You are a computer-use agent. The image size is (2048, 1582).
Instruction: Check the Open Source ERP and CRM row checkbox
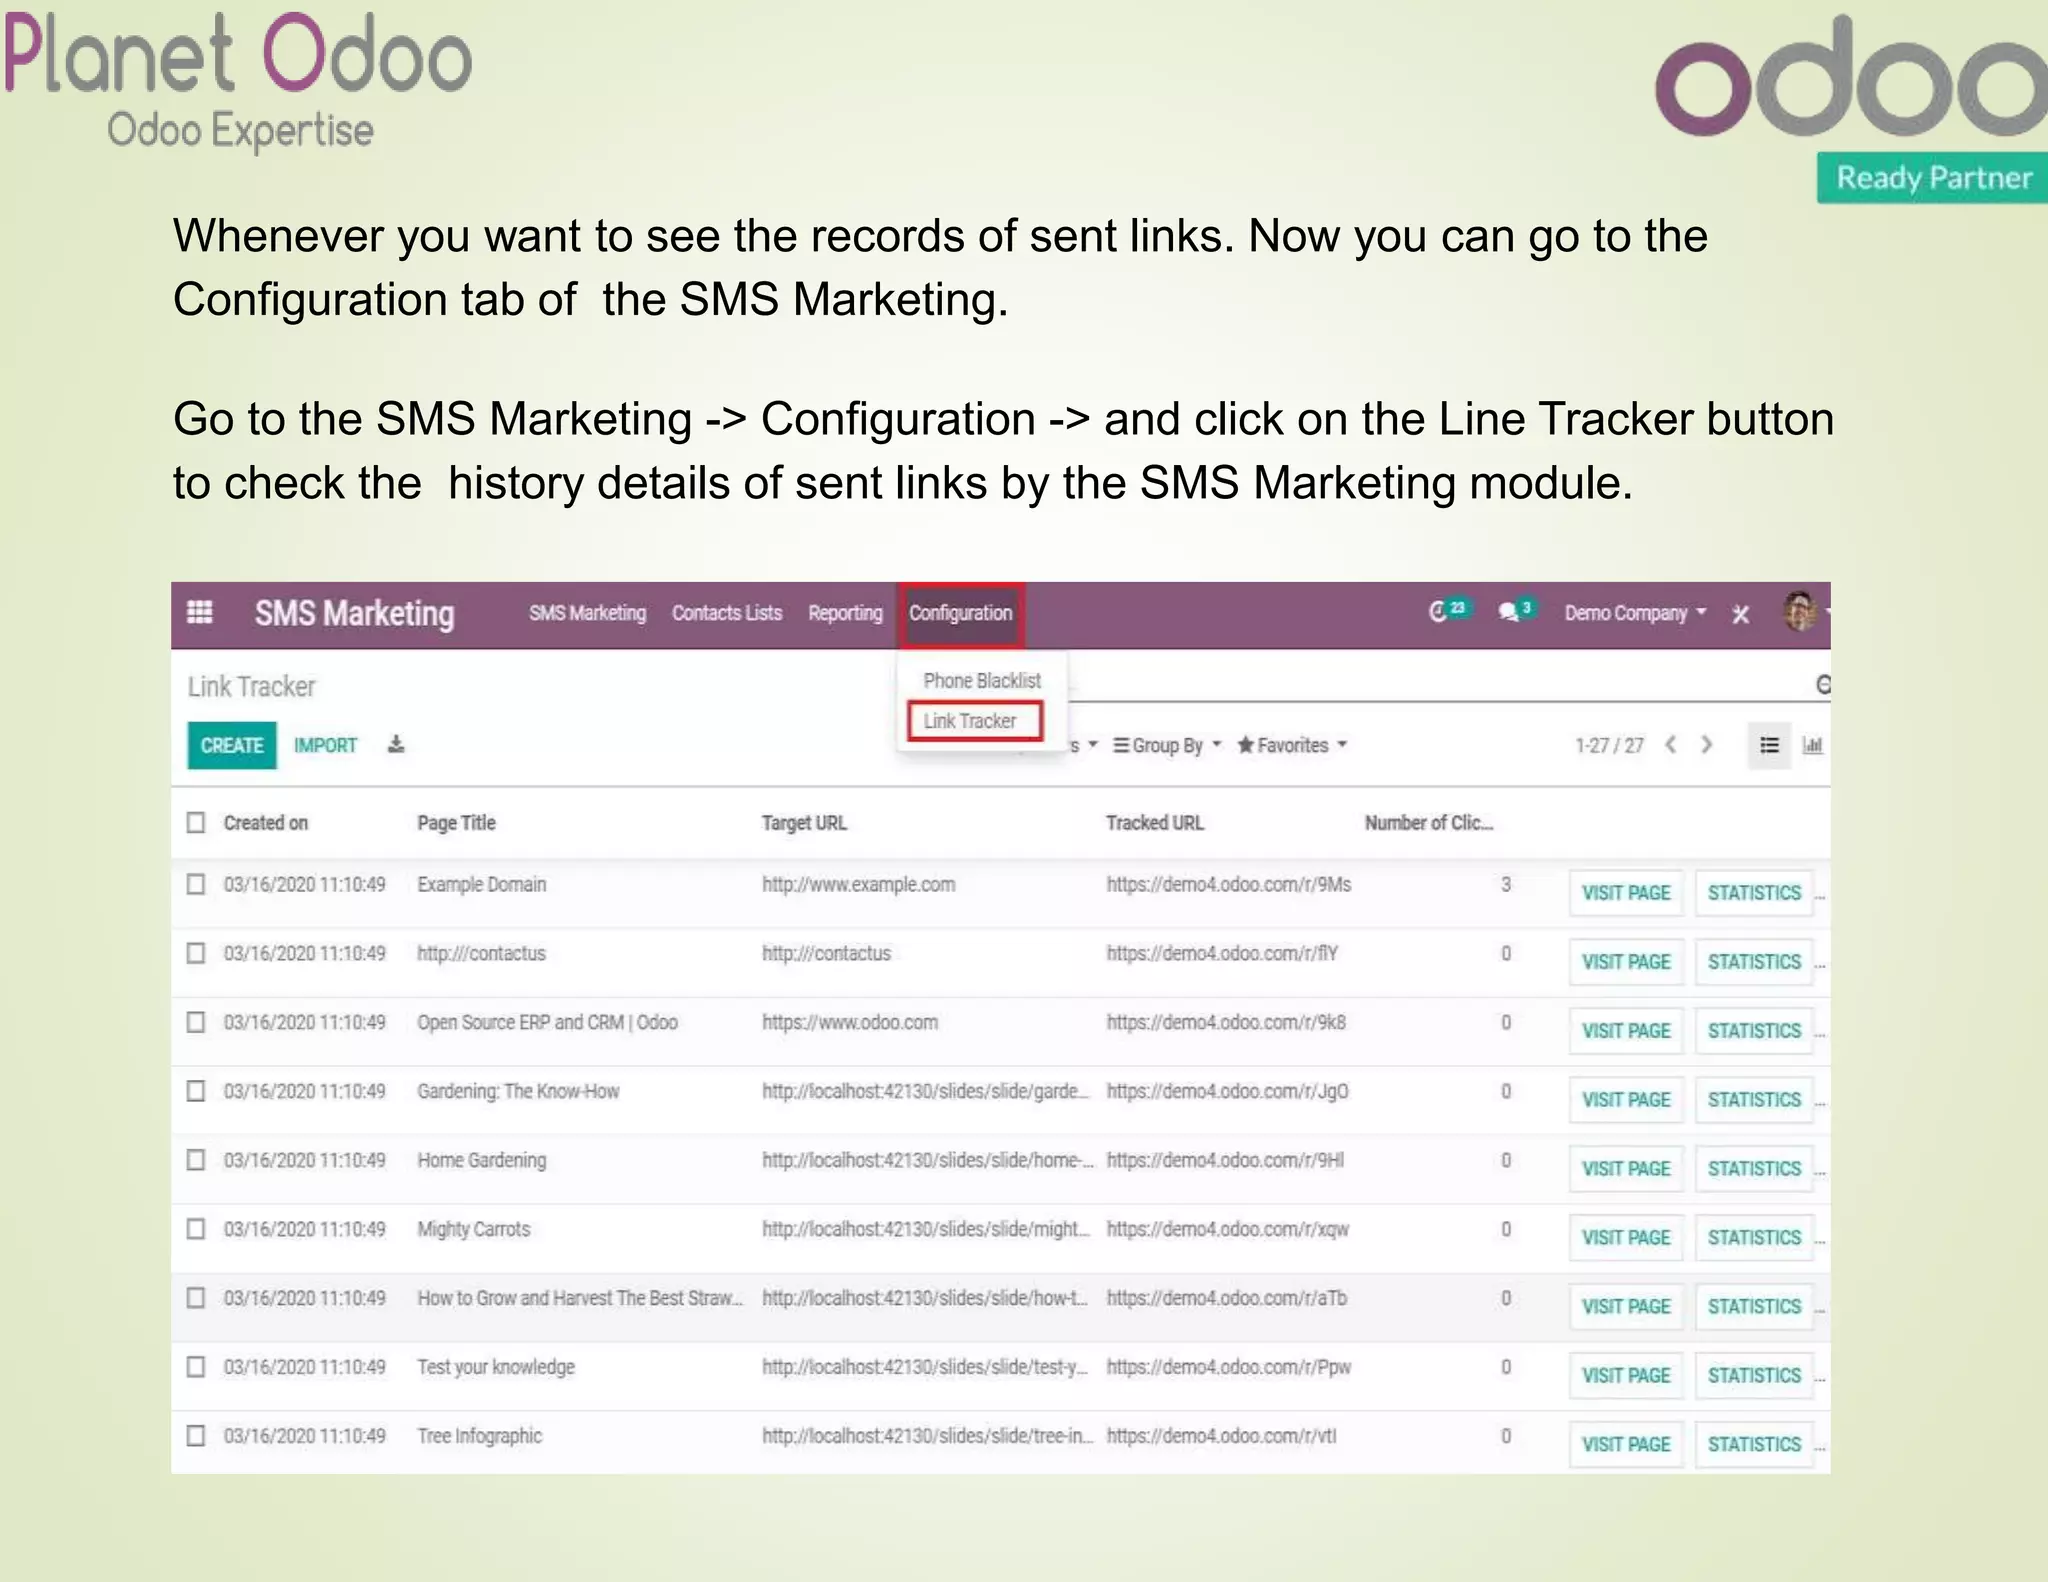coord(196,1022)
